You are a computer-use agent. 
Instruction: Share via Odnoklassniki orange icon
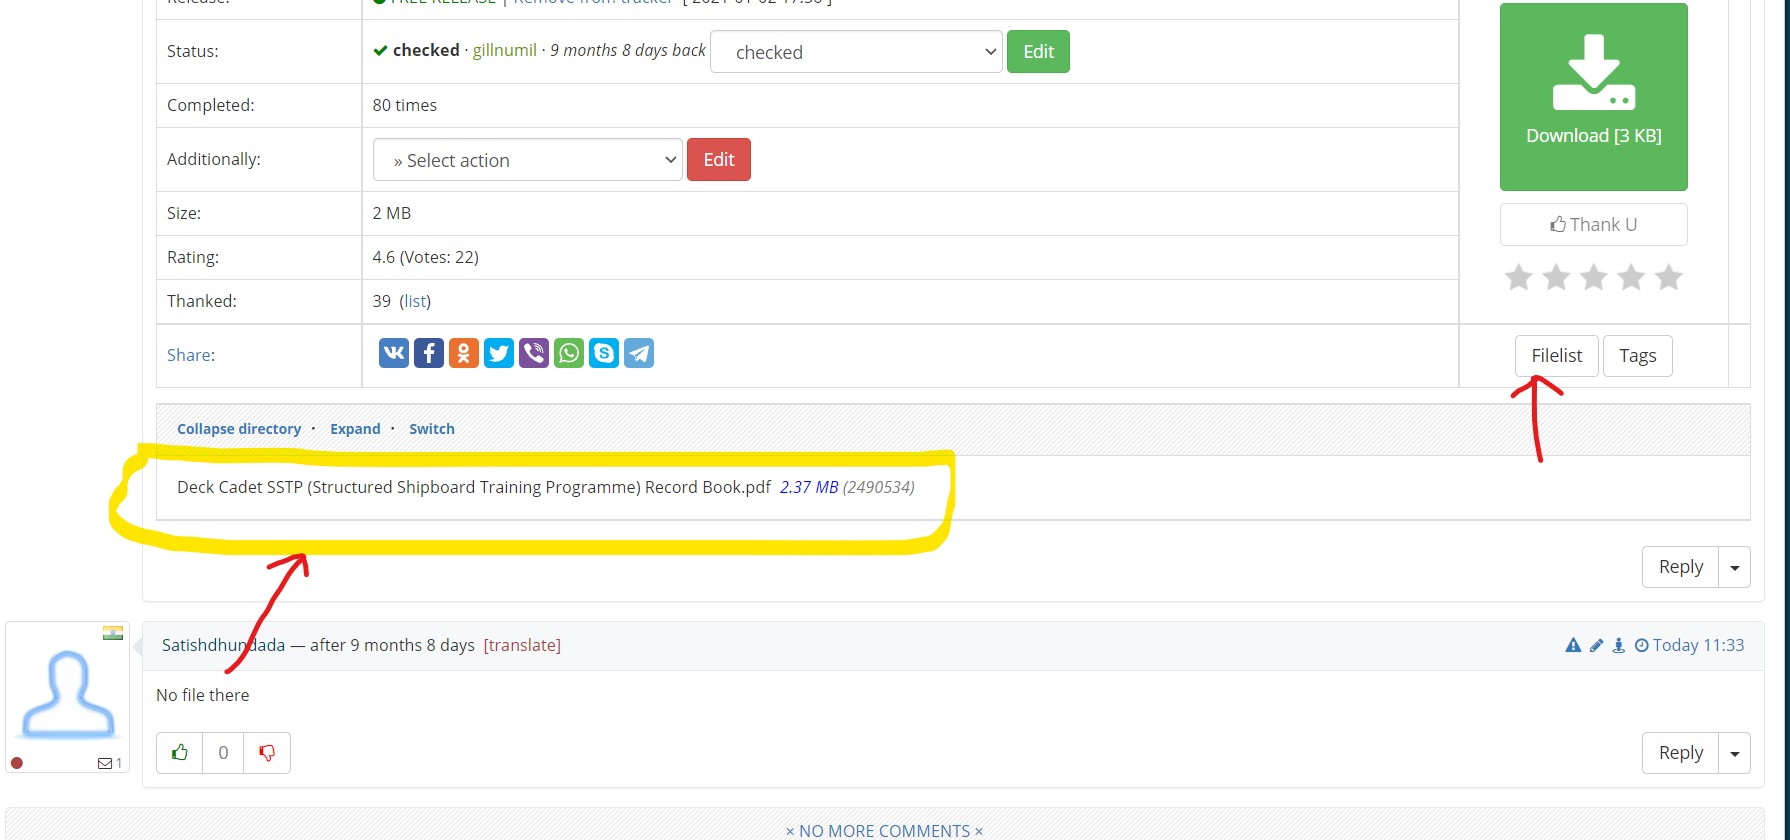coord(464,353)
